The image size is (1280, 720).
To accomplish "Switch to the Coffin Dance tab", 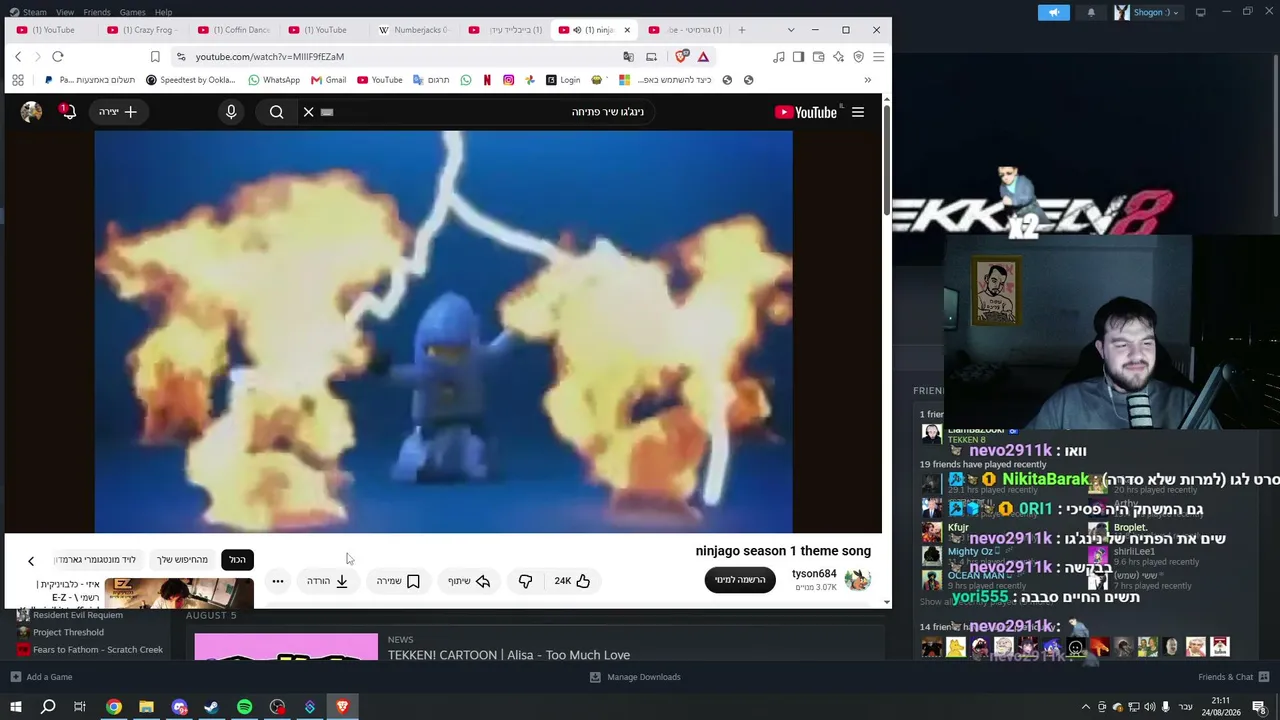I will click(x=235, y=30).
